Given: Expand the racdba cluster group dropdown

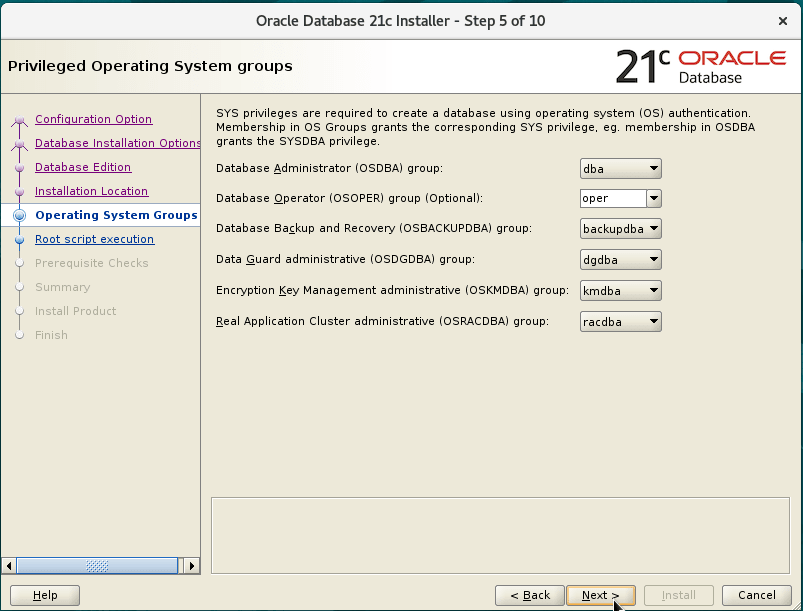Looking at the screenshot, I should point(620,322).
